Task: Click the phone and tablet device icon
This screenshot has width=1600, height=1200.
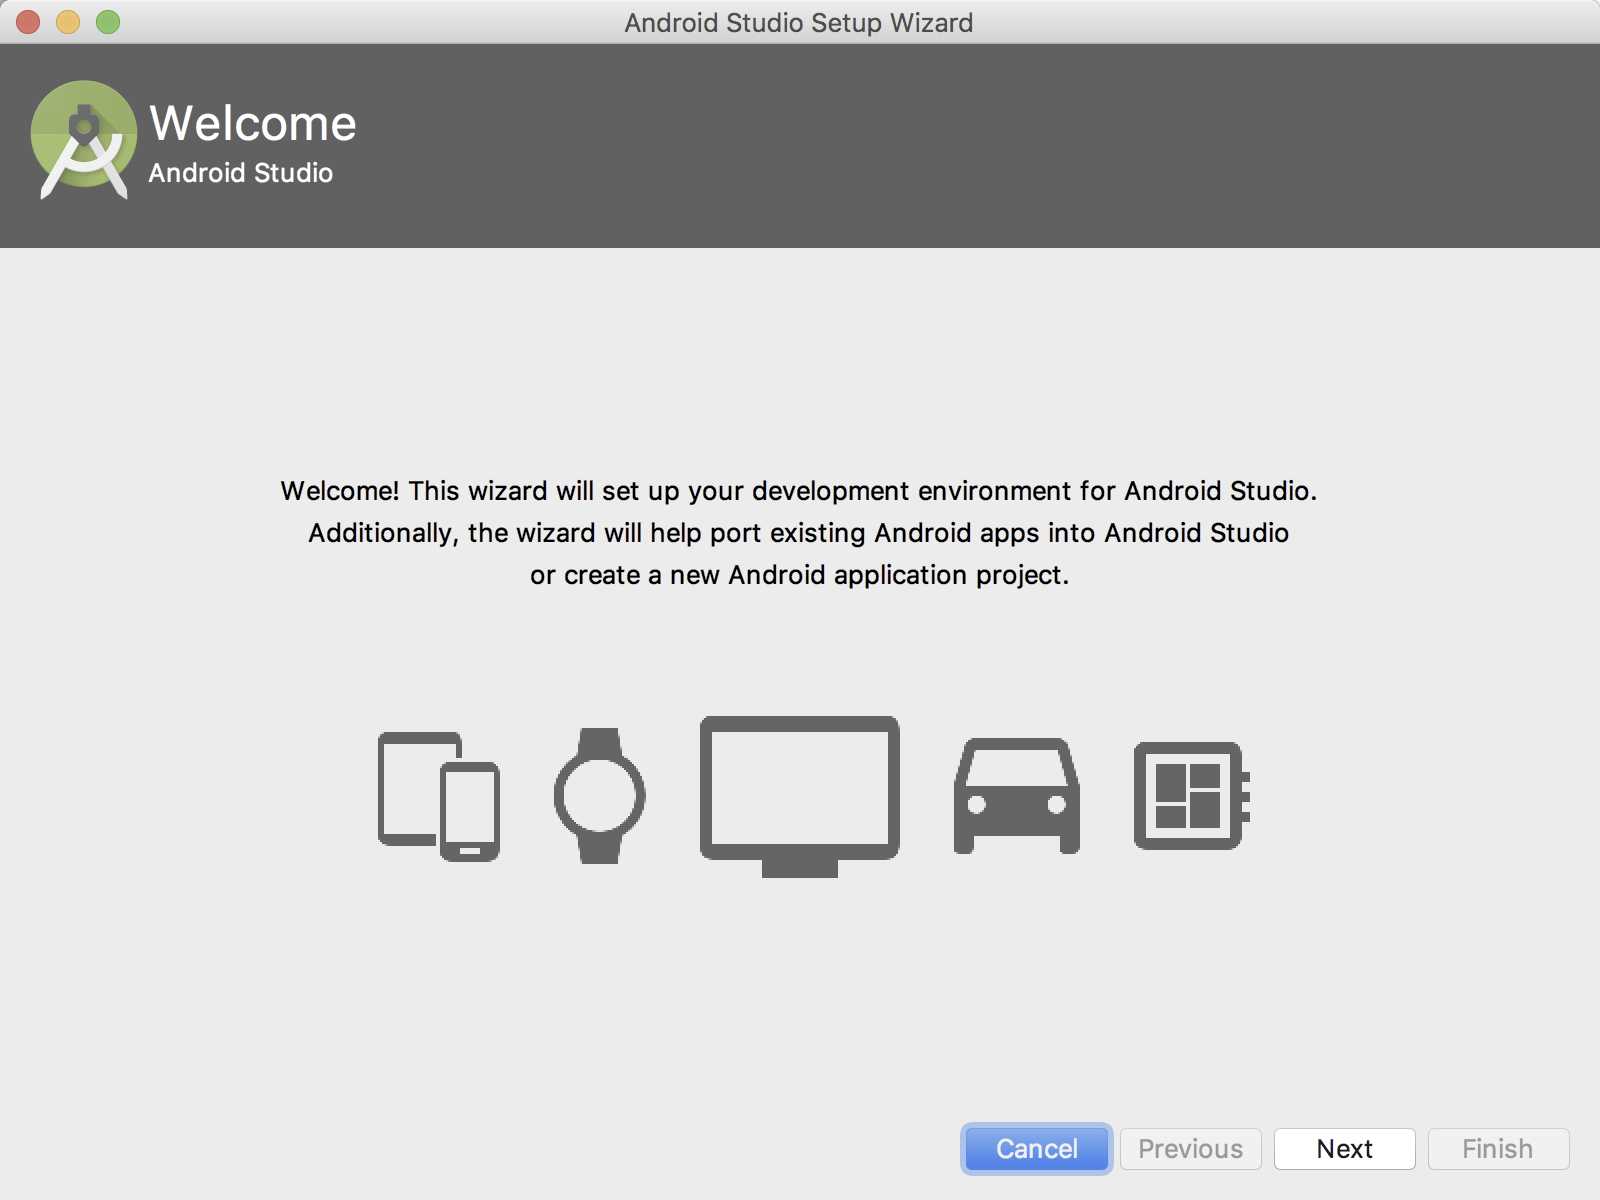Action: coord(438,797)
